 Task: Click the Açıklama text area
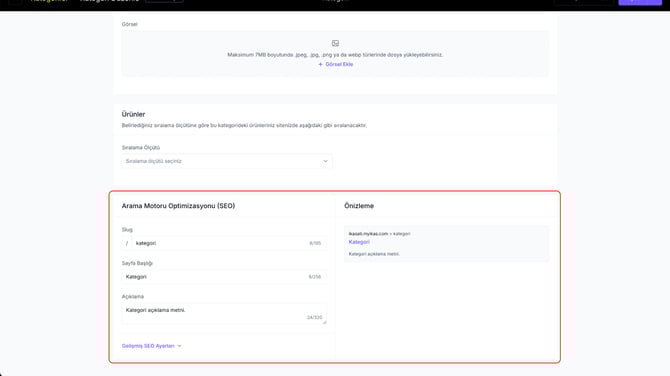coord(224,314)
